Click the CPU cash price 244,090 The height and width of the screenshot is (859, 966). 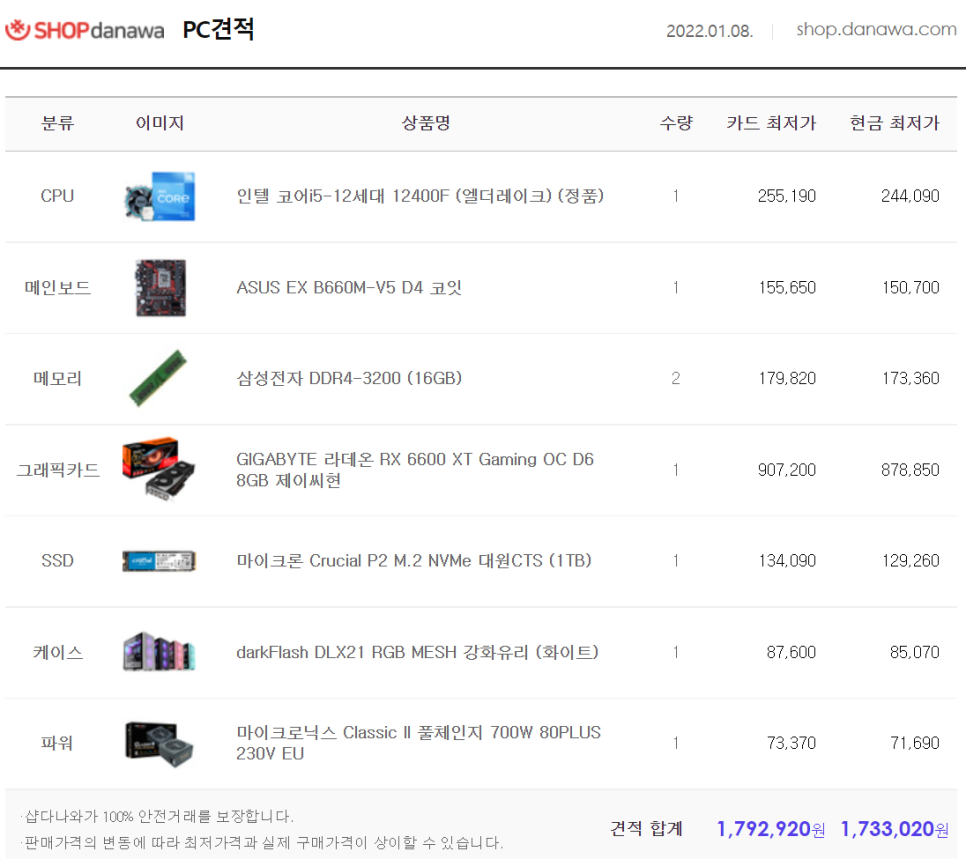click(910, 196)
